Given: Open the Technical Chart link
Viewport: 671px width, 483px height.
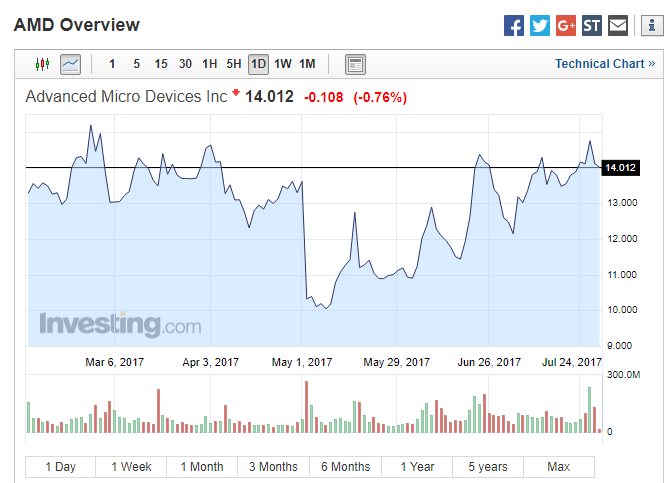Looking at the screenshot, I should [x=605, y=64].
